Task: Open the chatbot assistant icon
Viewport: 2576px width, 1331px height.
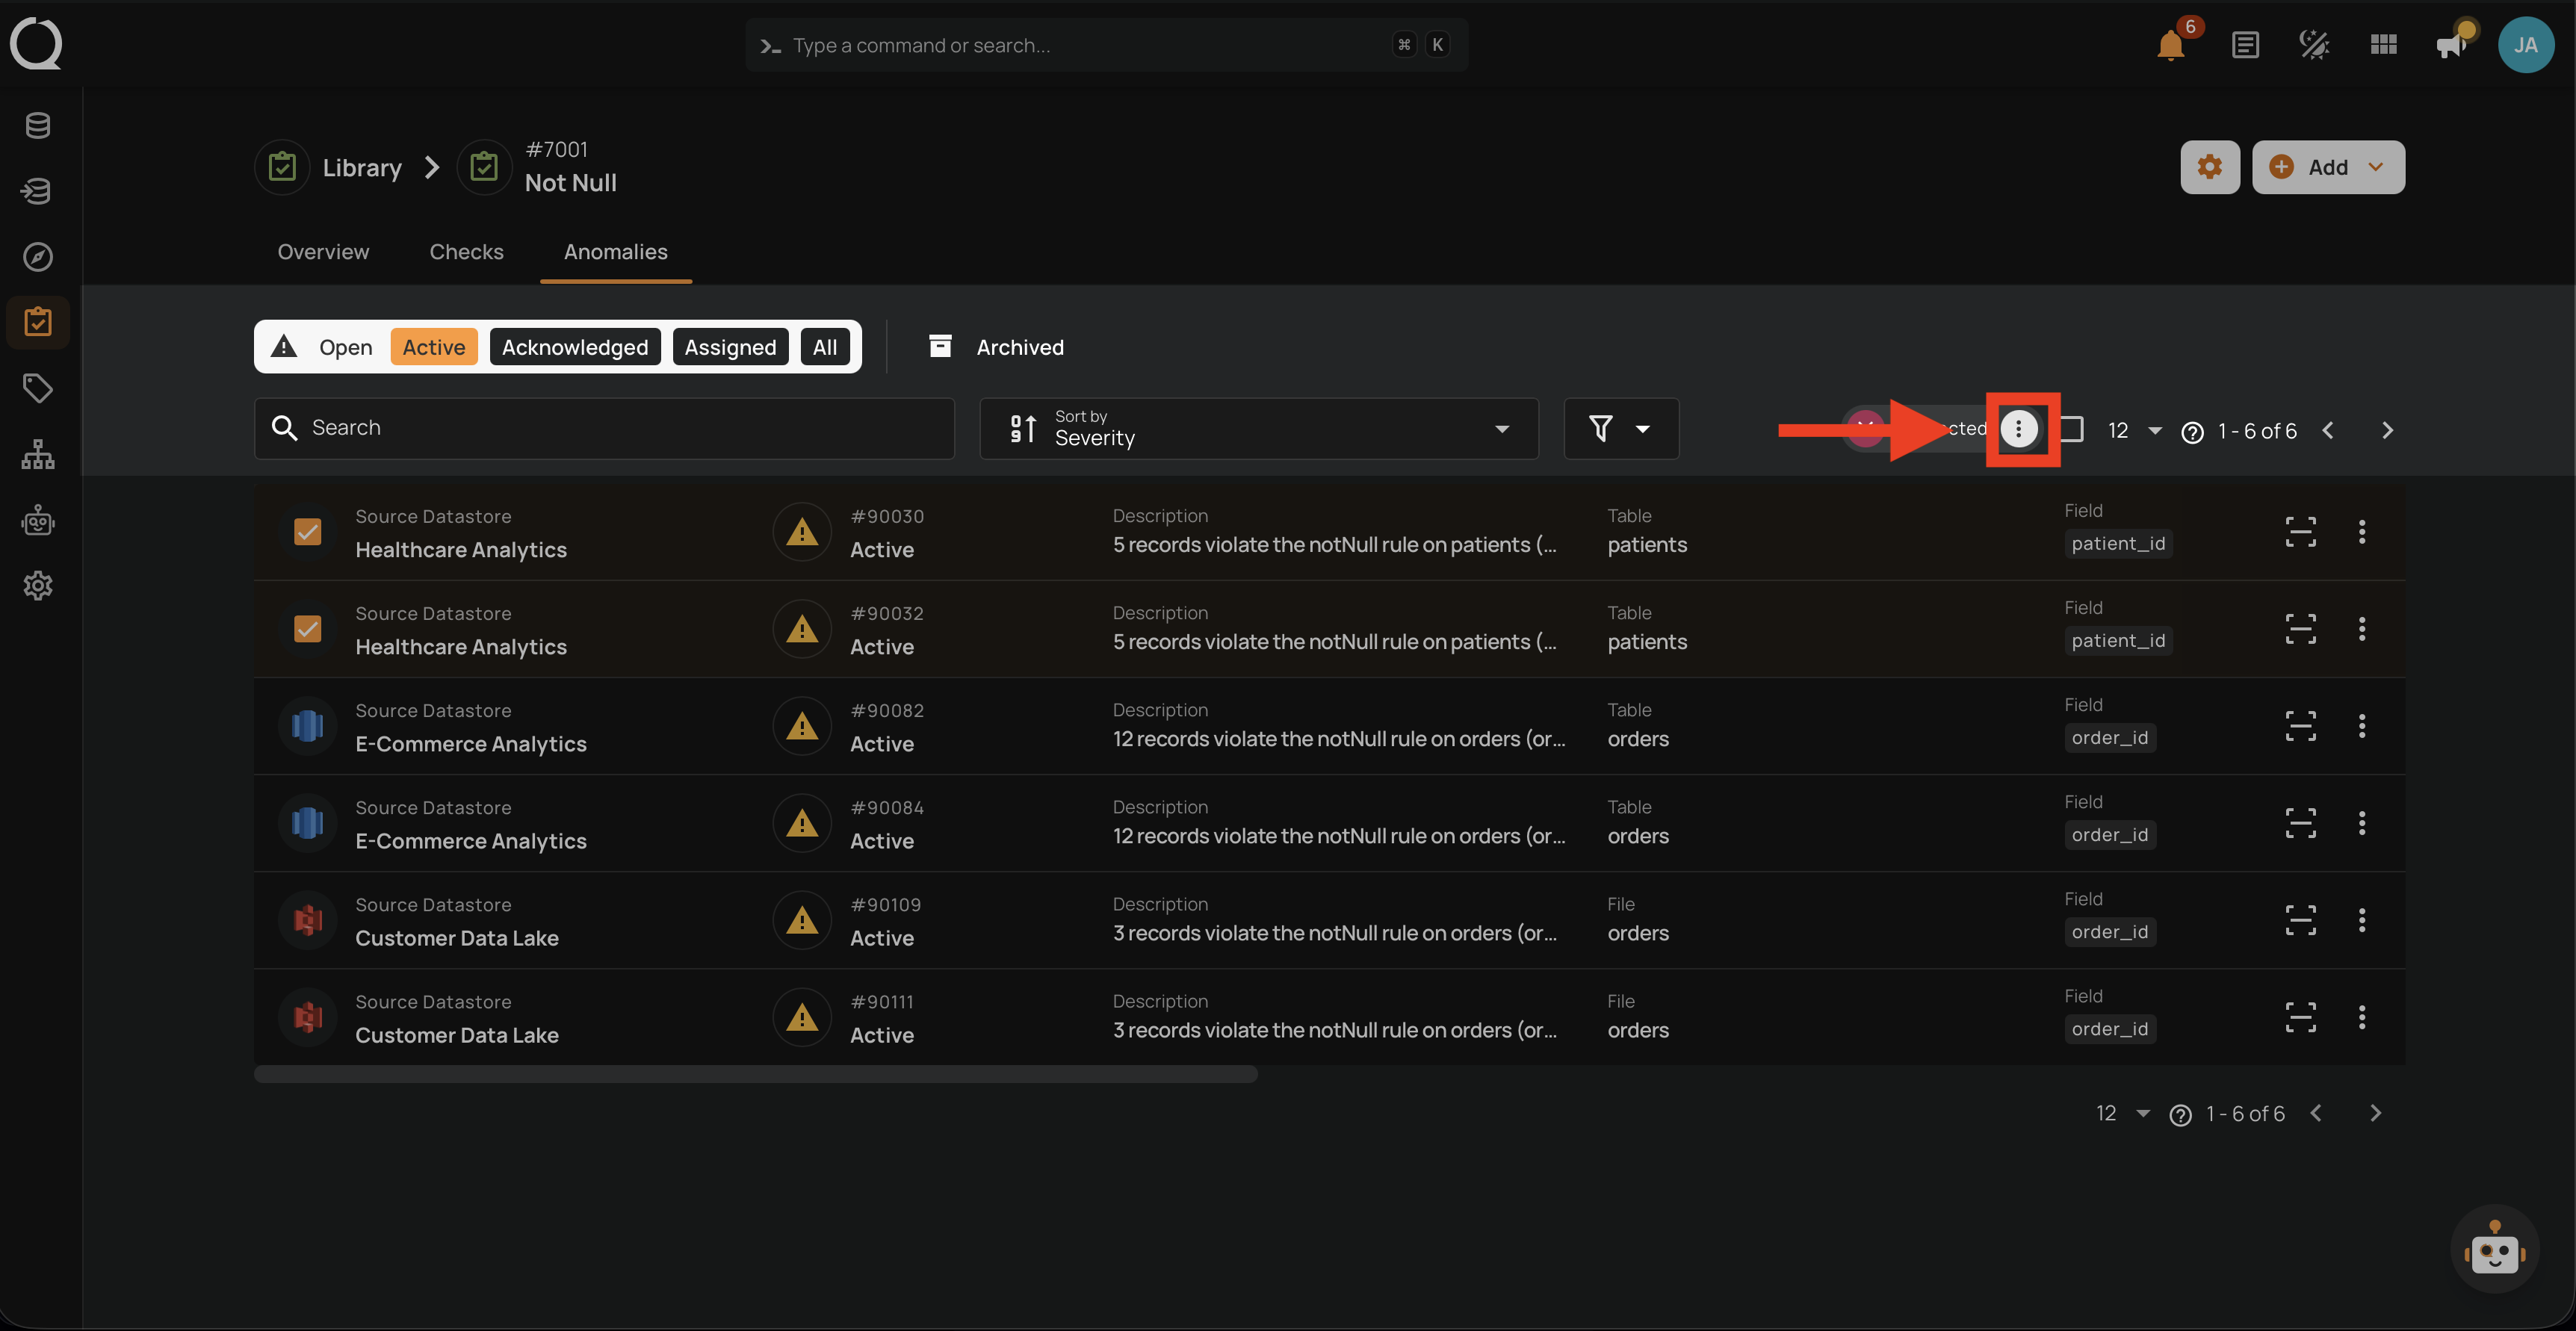Action: click(2494, 1250)
